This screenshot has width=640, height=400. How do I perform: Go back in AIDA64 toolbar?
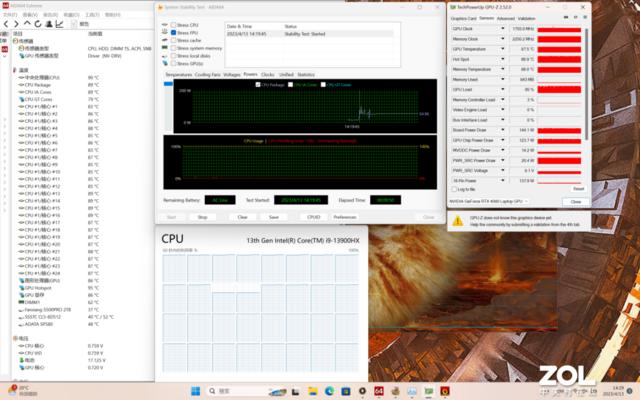tap(6, 24)
